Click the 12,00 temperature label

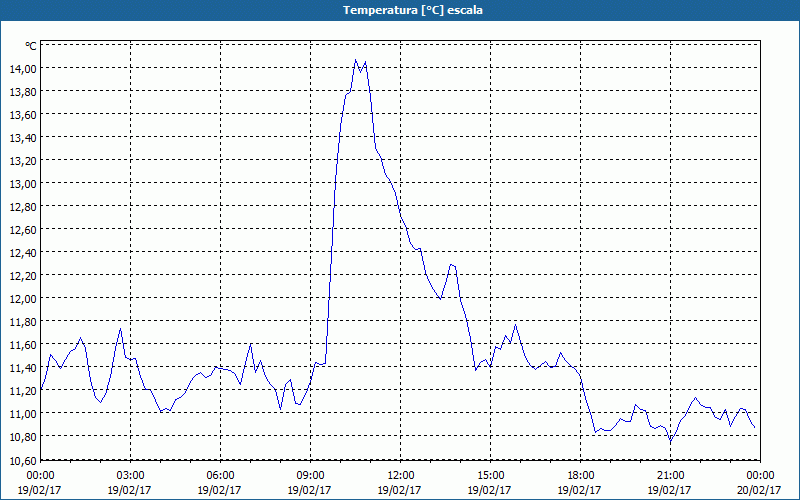(x=22, y=298)
